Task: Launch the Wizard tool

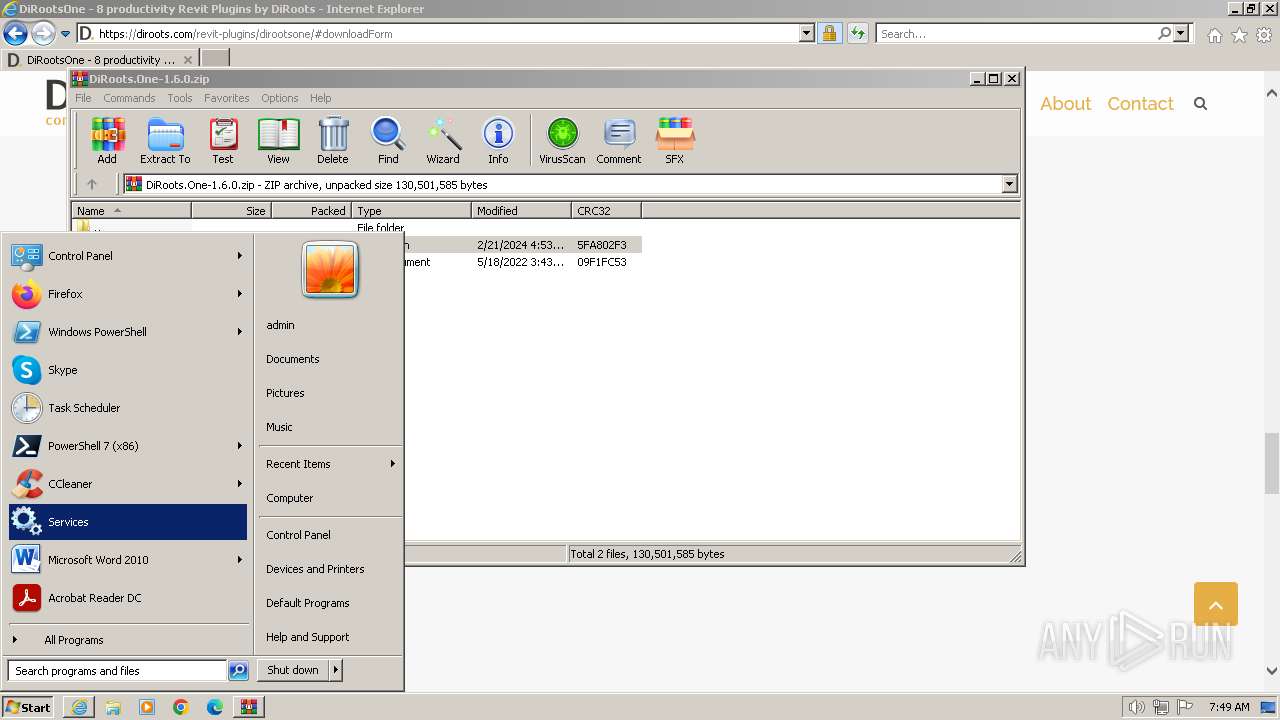Action: (443, 140)
